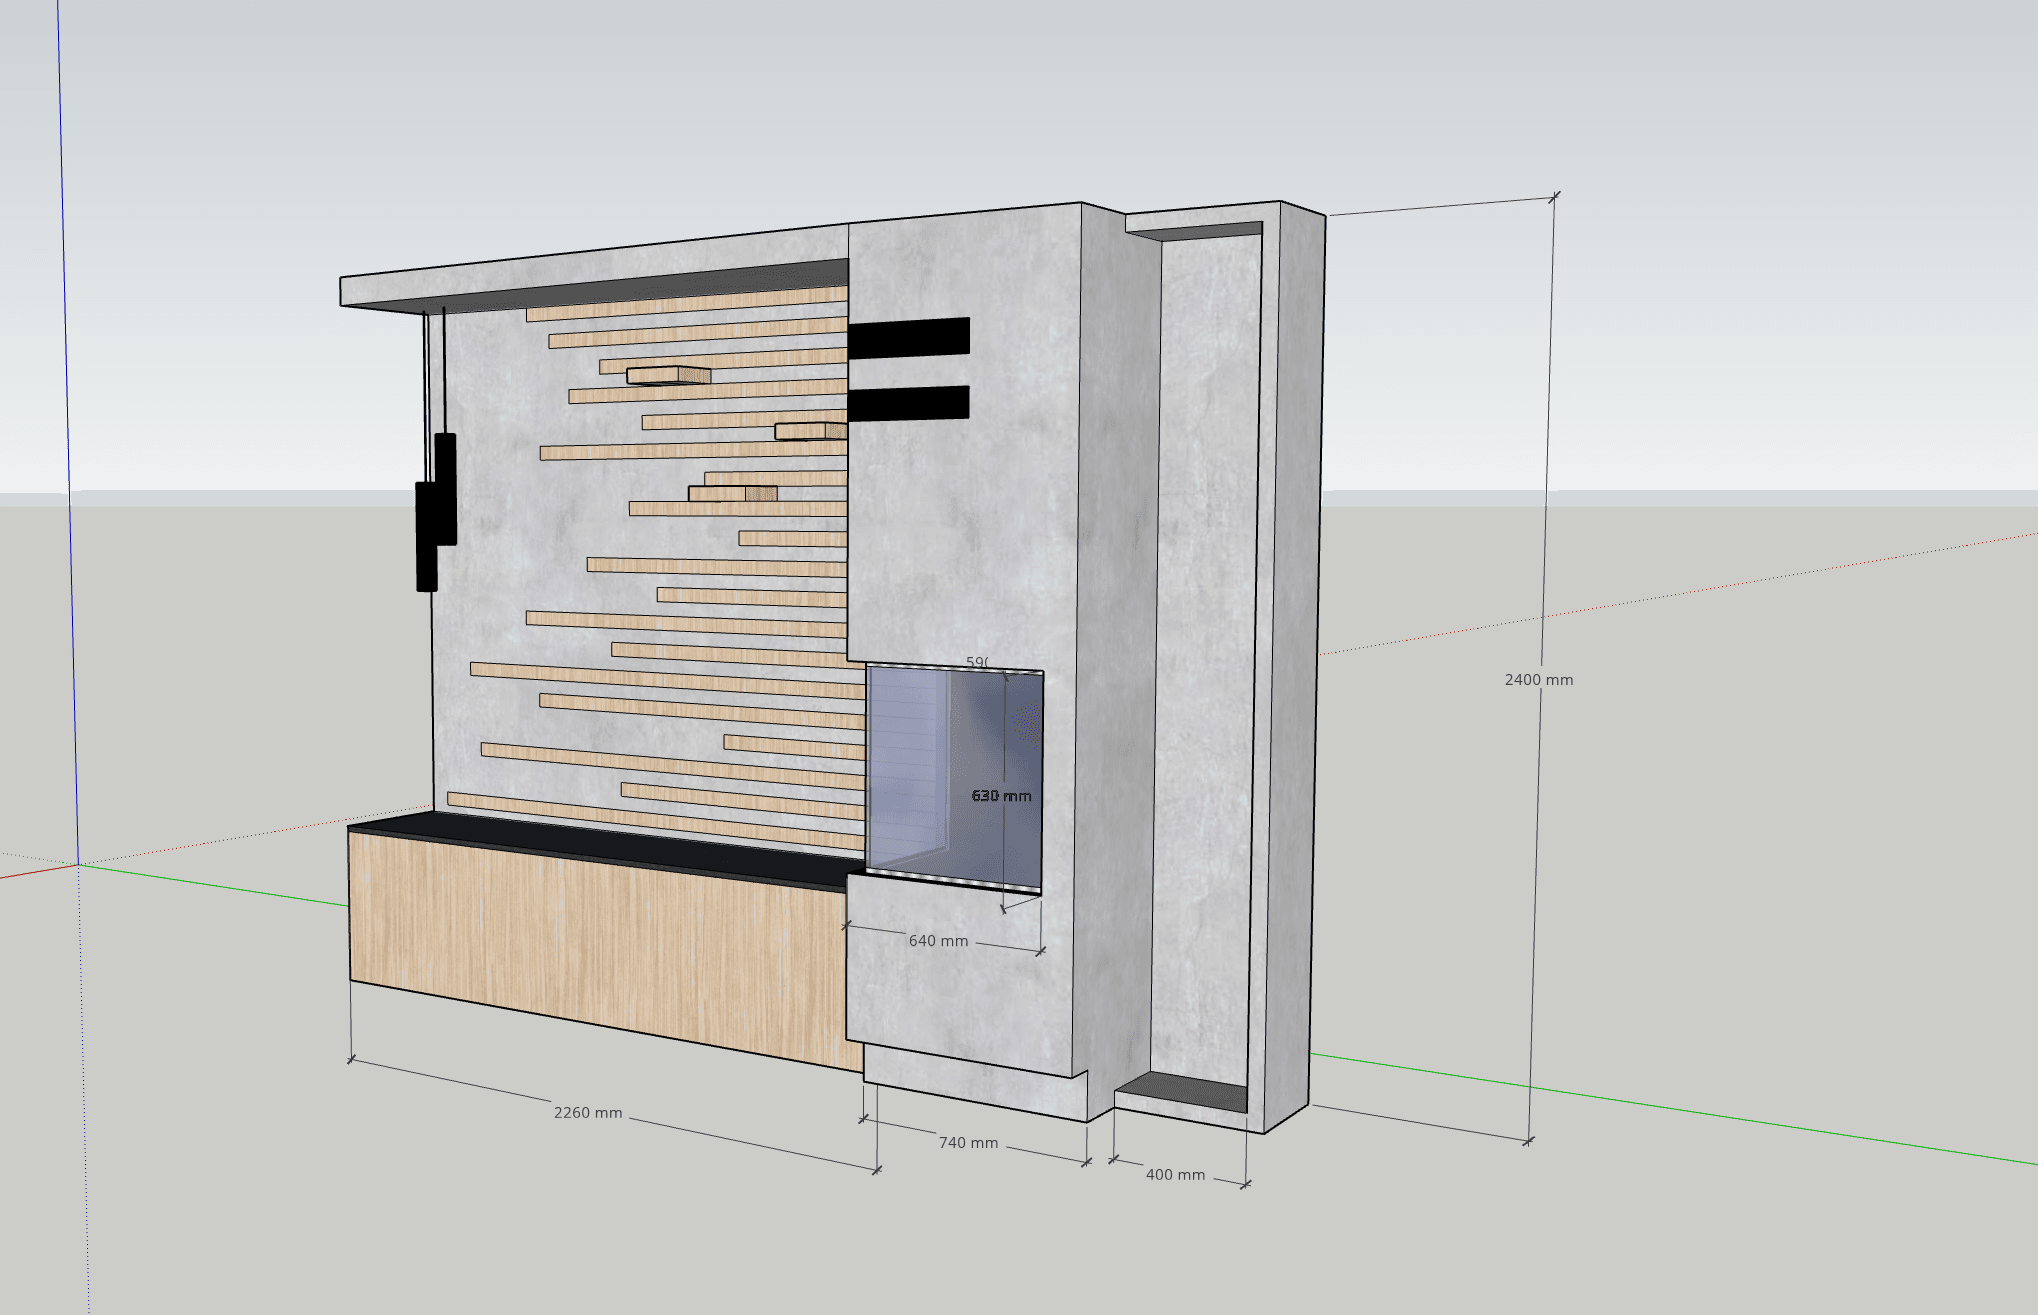Click the topmost small wooden shelf block
The height and width of the screenshot is (1315, 2038).
pos(668,376)
